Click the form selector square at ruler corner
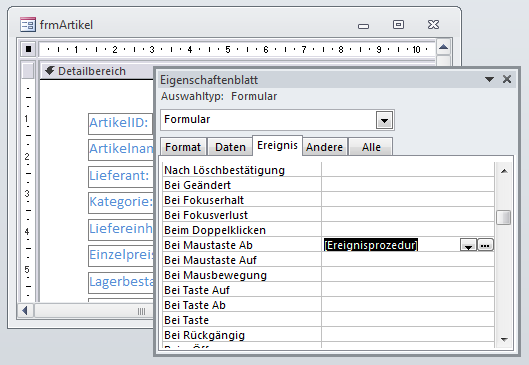This screenshot has width=529, height=365. [x=28, y=49]
